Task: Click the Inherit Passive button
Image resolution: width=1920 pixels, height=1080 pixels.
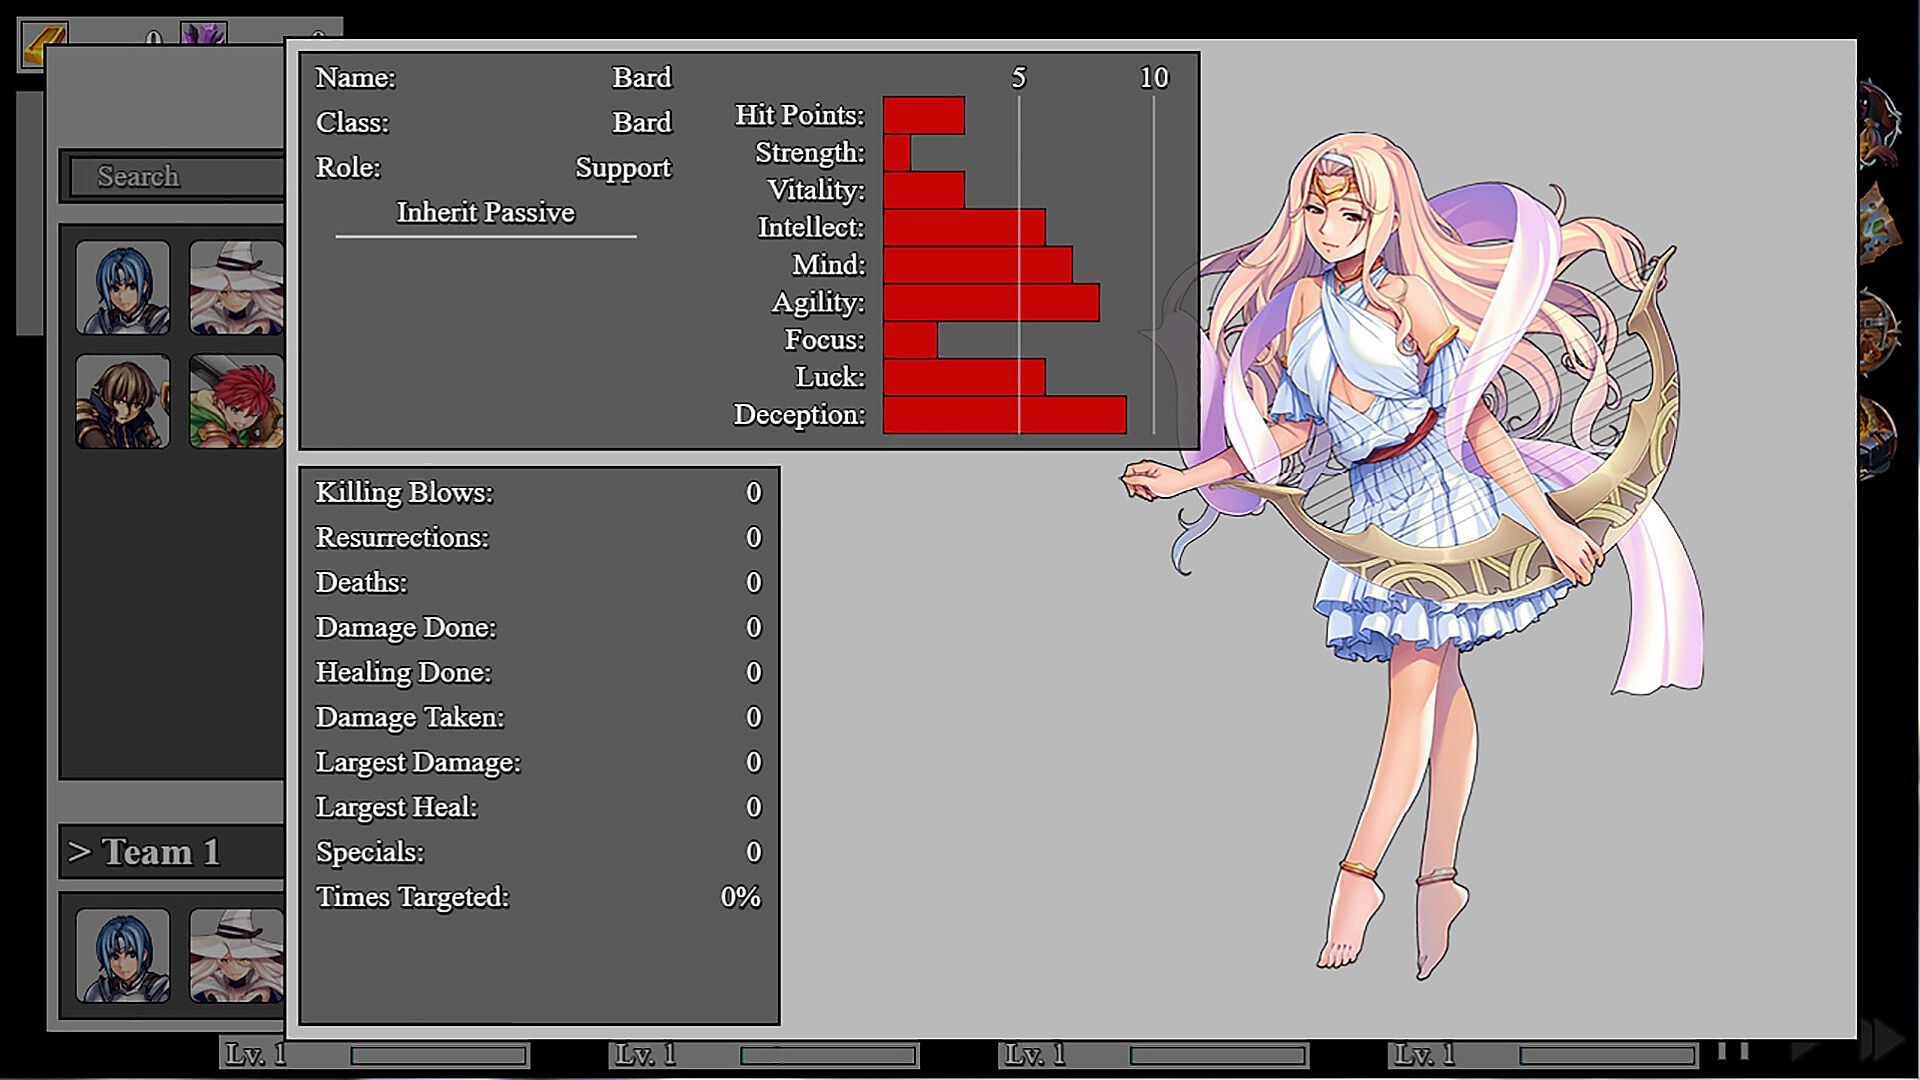Action: tap(485, 213)
